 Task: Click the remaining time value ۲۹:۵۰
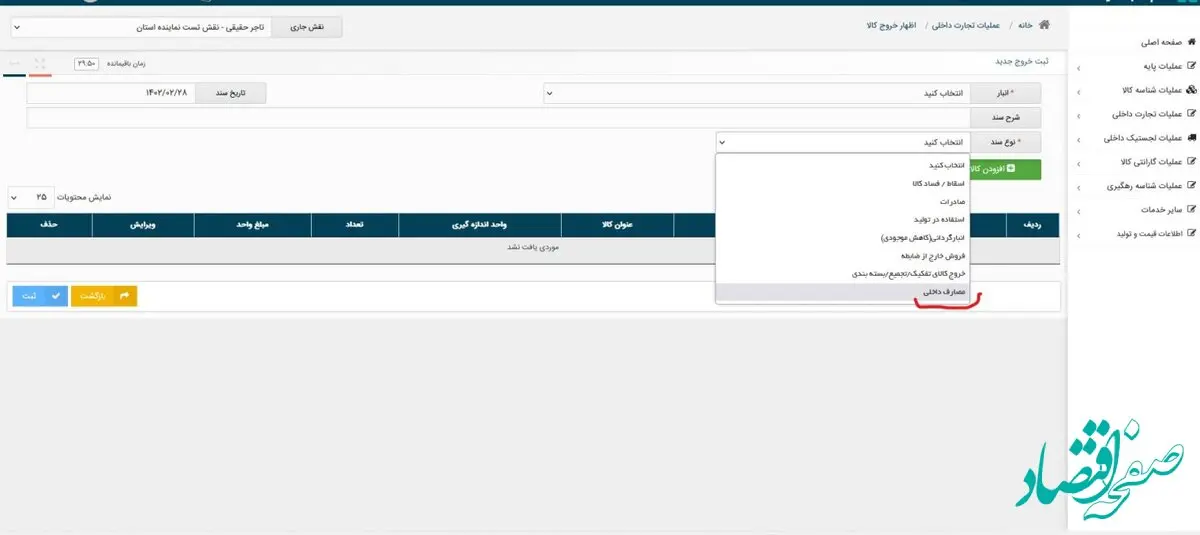coord(85,63)
